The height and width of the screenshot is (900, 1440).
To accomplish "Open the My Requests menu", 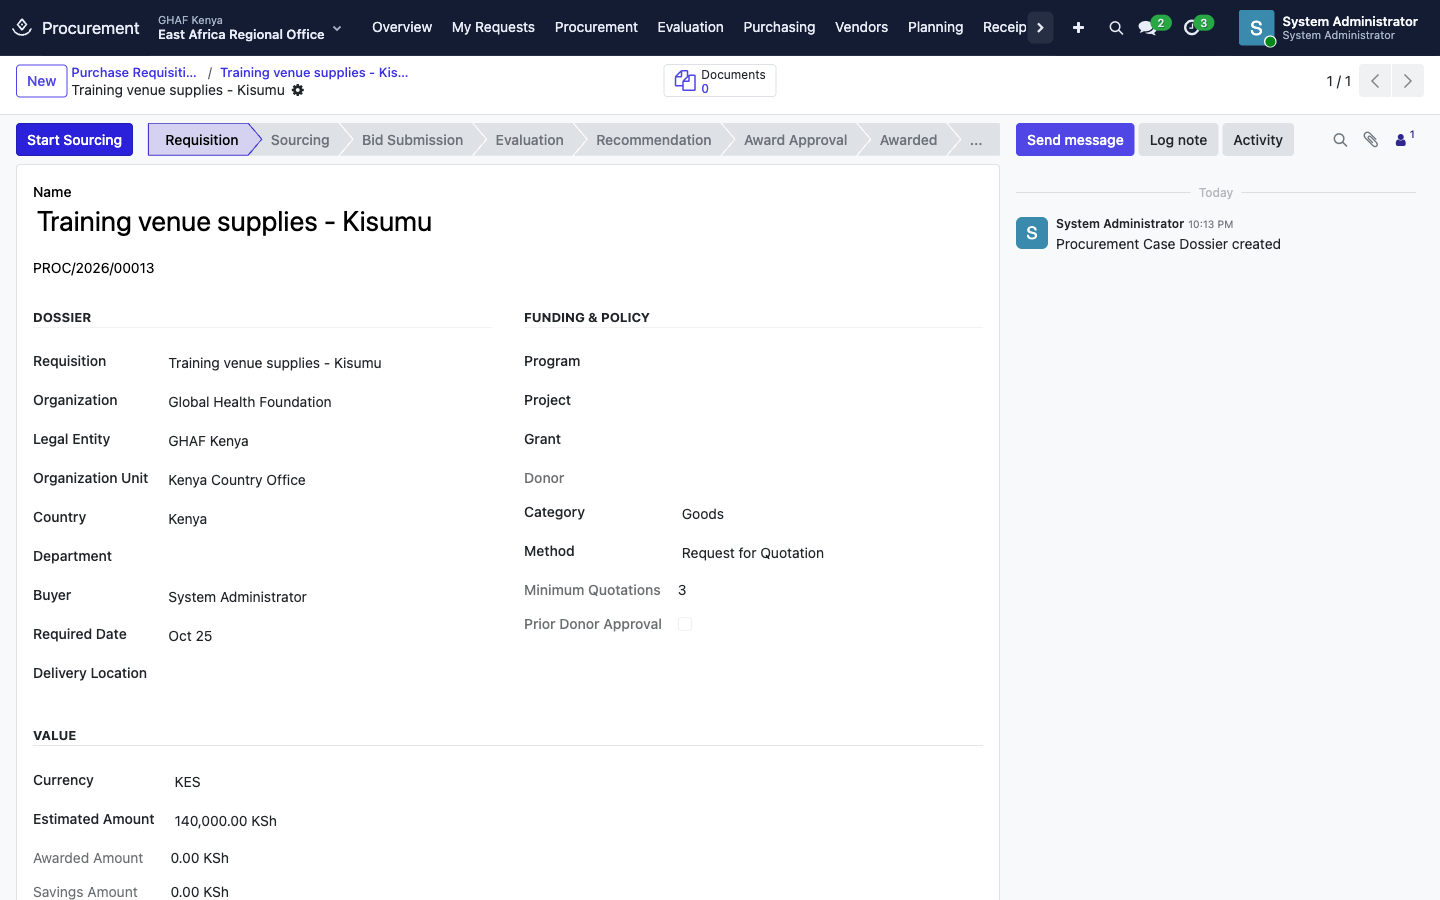I will 493,27.
